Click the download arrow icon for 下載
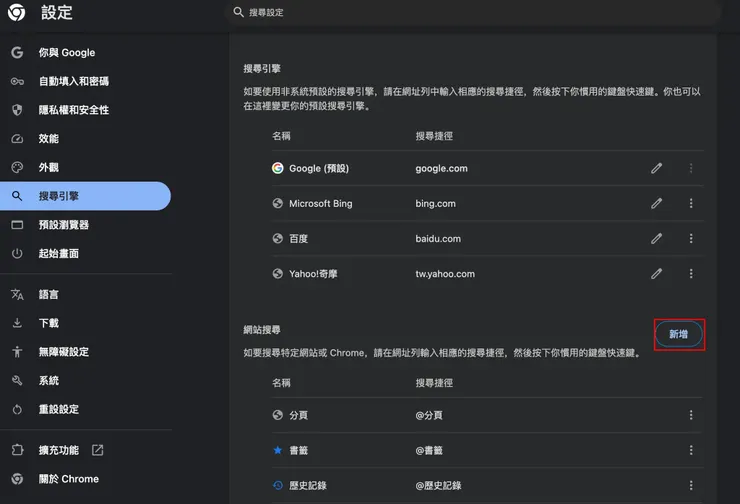 click(x=17, y=323)
